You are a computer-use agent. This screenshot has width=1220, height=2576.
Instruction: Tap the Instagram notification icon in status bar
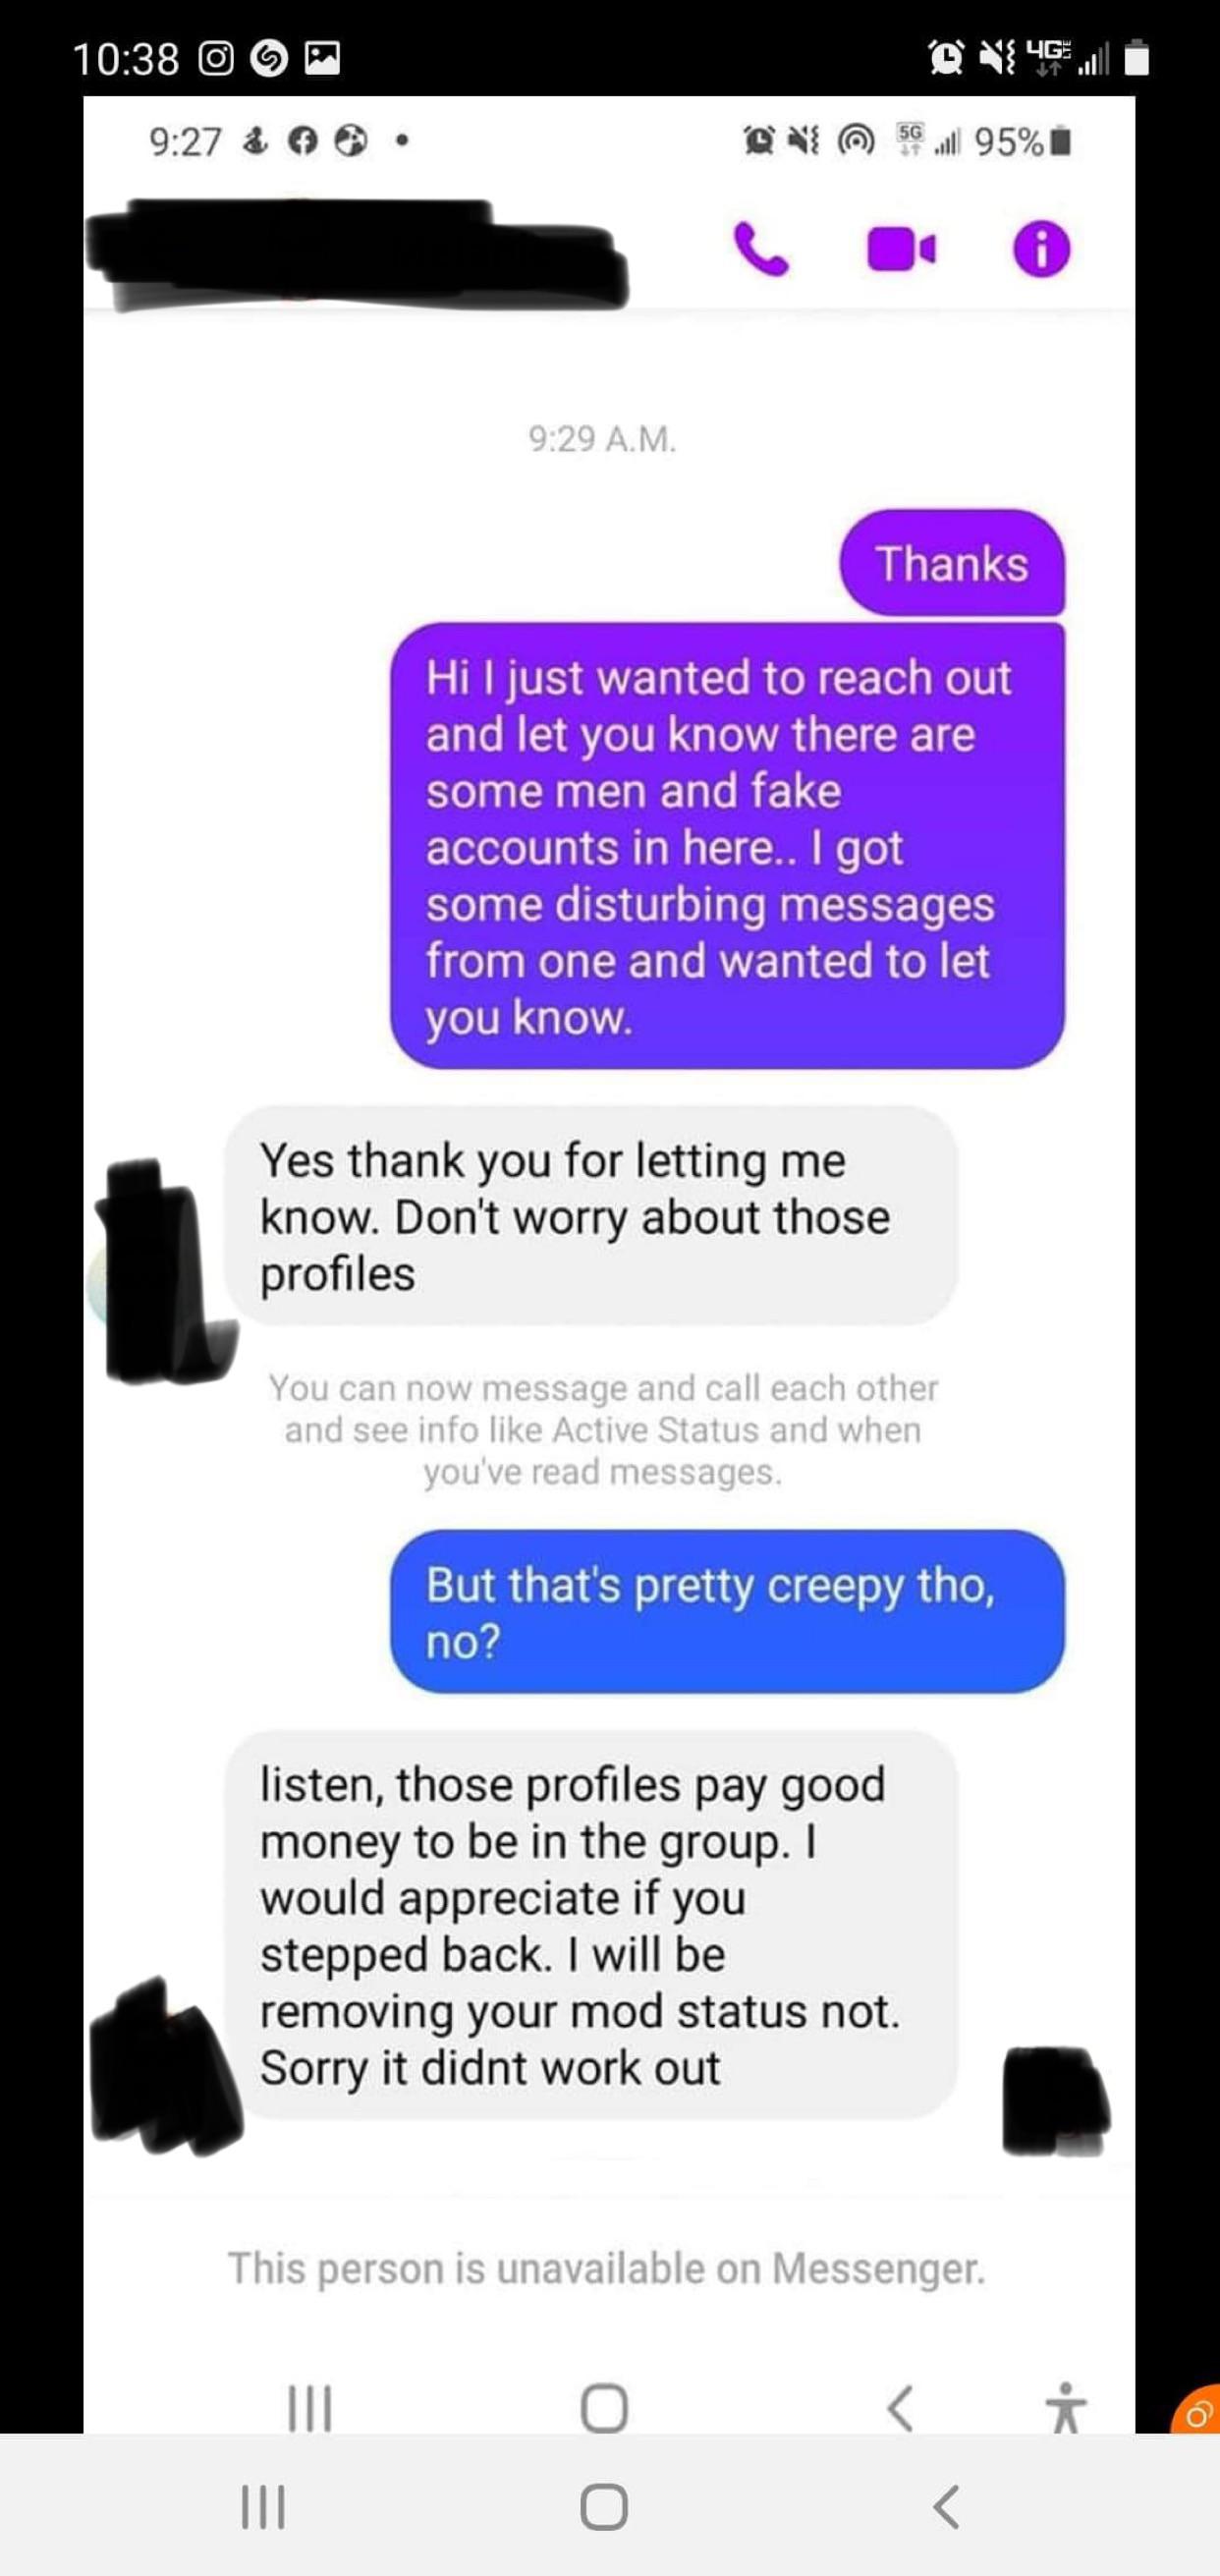216,59
